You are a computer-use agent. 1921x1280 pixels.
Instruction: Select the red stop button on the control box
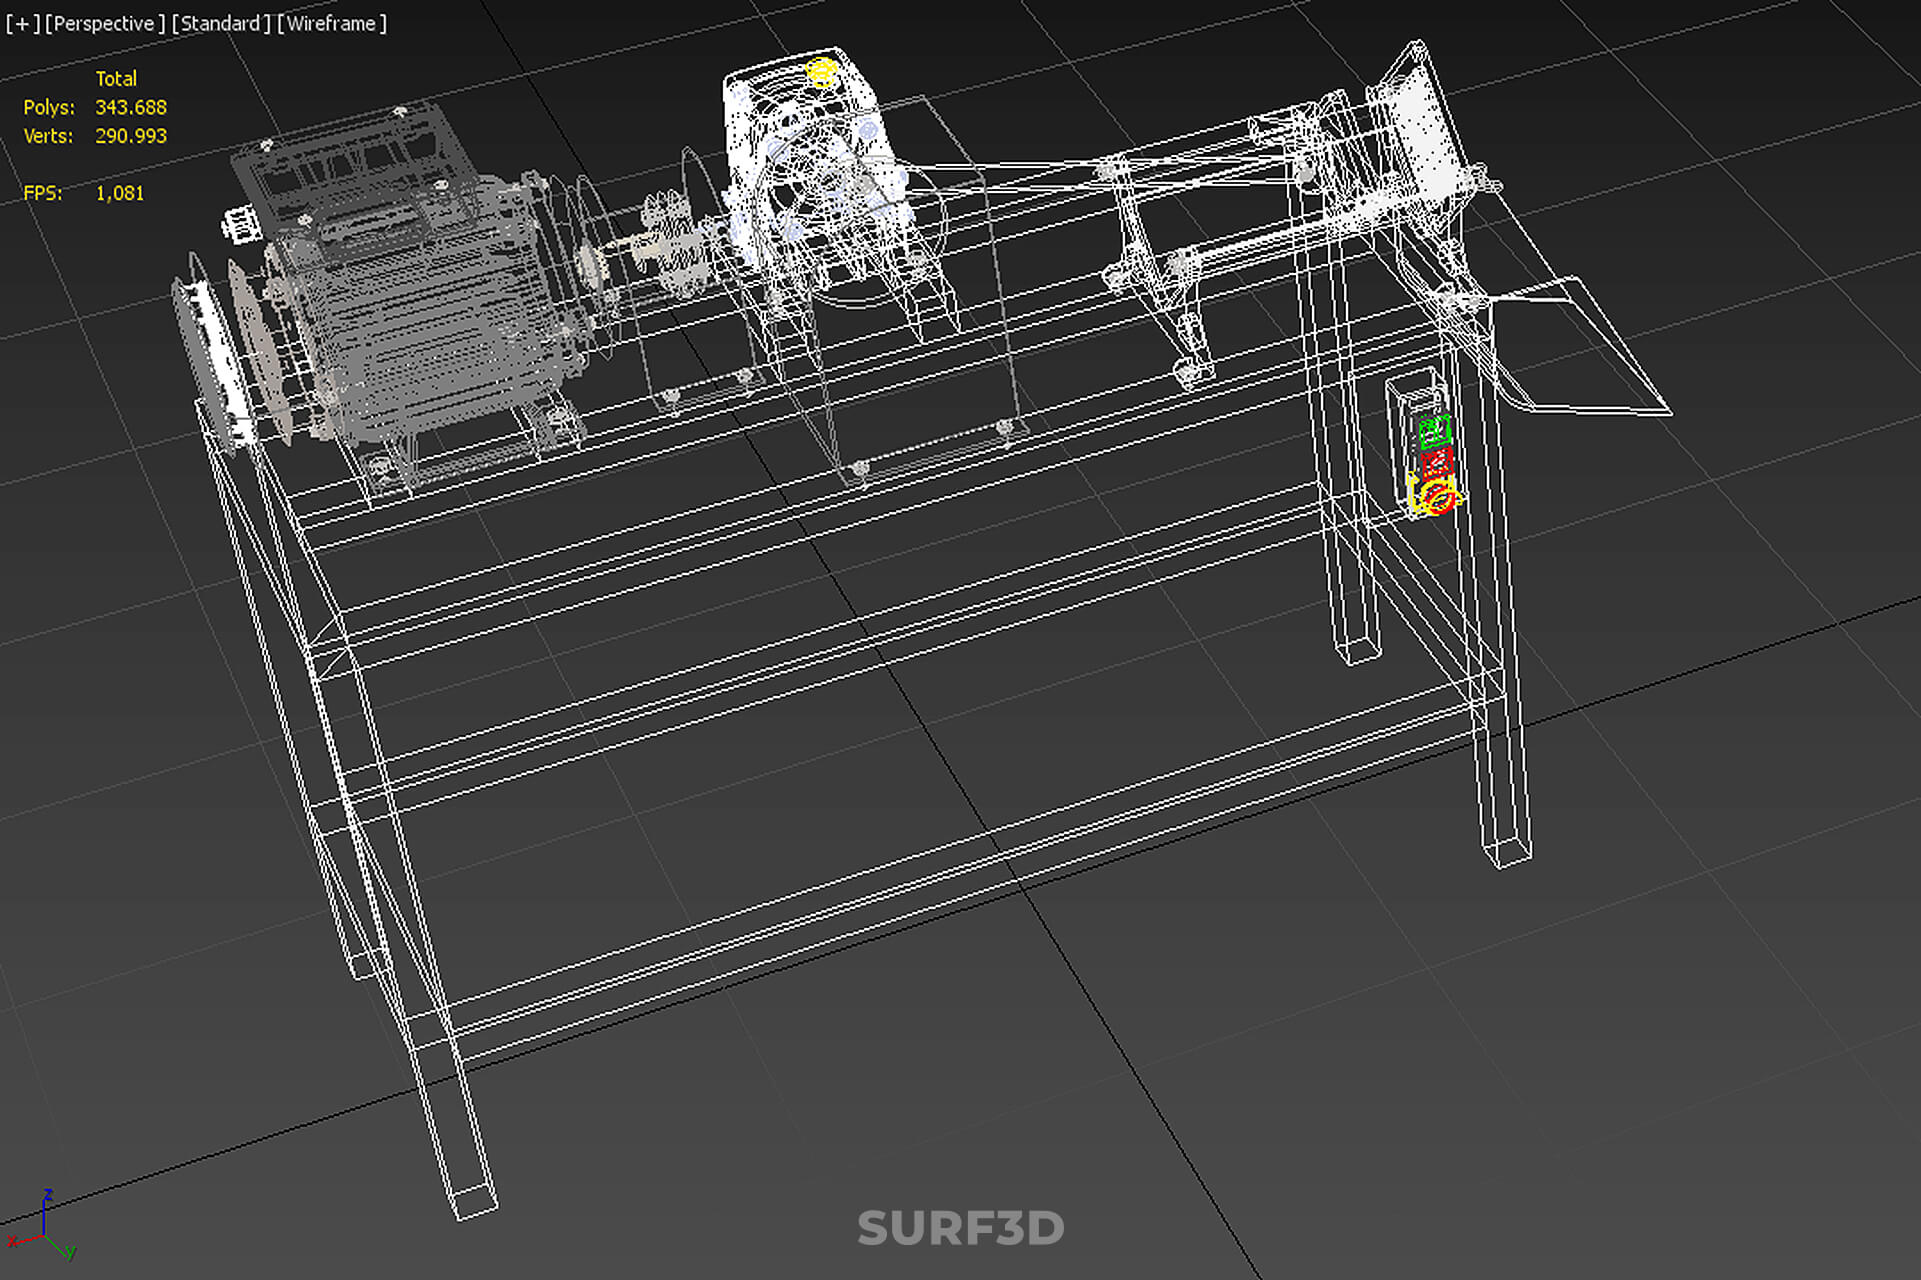click(x=1436, y=462)
